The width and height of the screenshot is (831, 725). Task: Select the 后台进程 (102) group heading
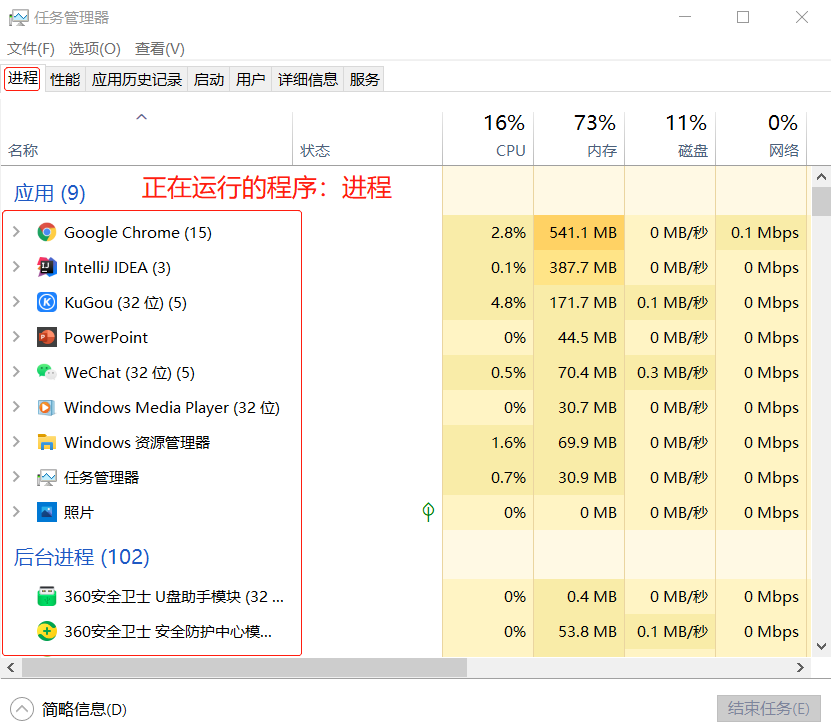click(x=81, y=557)
